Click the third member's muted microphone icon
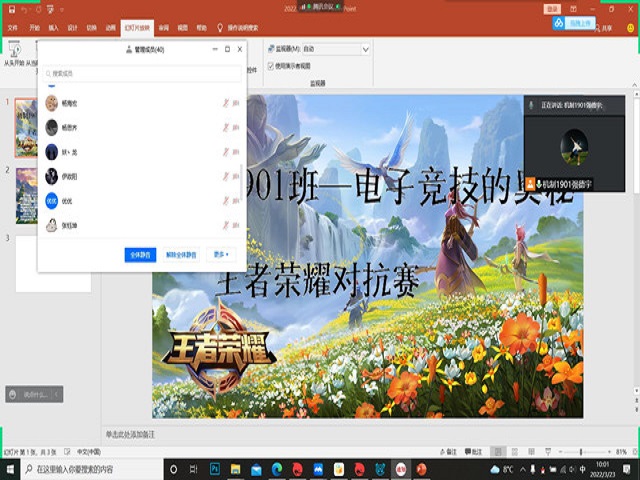Screen dimensions: 640x480 226,152
